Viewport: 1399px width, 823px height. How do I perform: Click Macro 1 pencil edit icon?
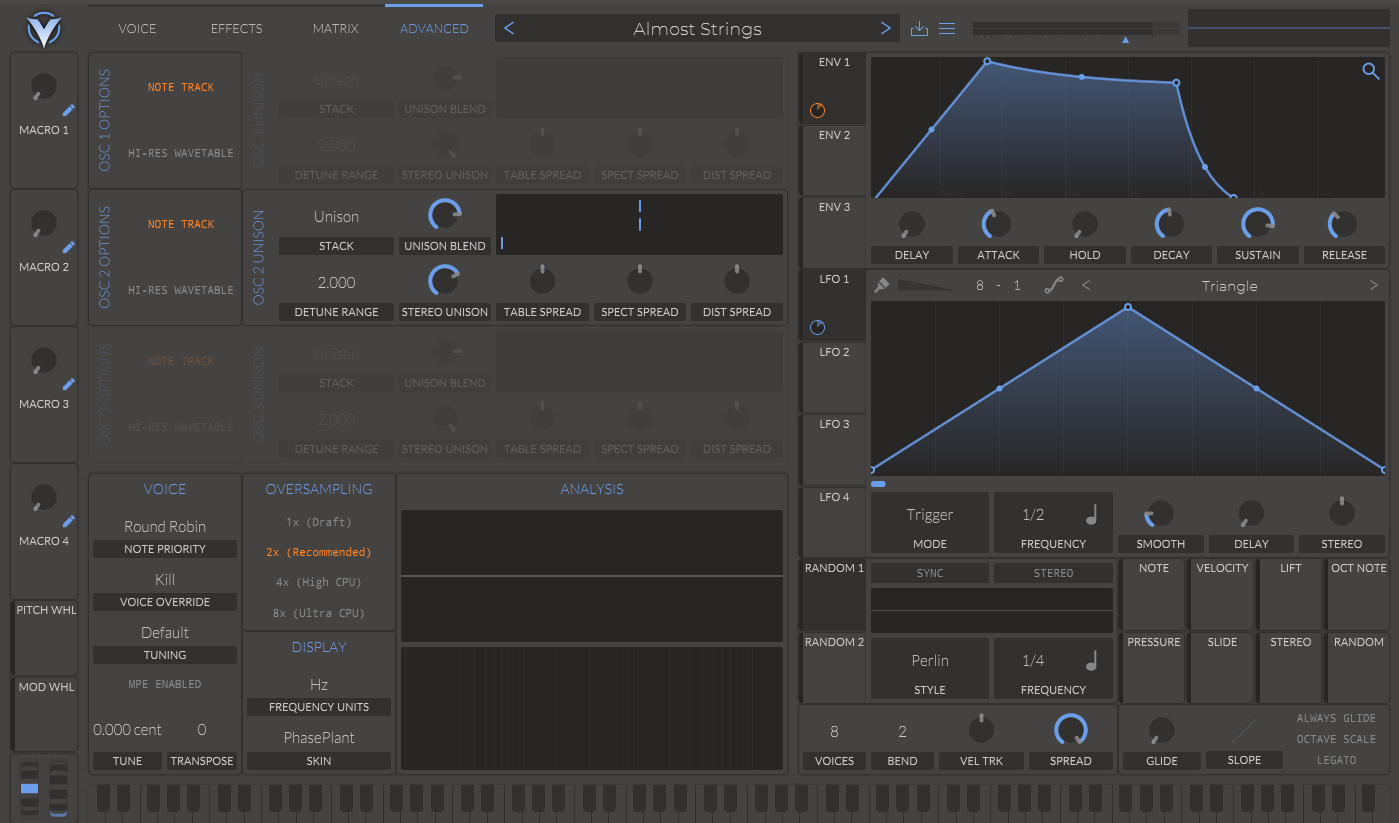69,110
